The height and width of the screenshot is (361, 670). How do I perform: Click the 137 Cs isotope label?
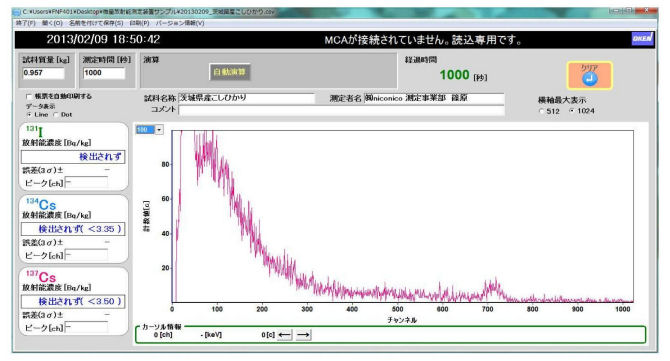(x=41, y=276)
